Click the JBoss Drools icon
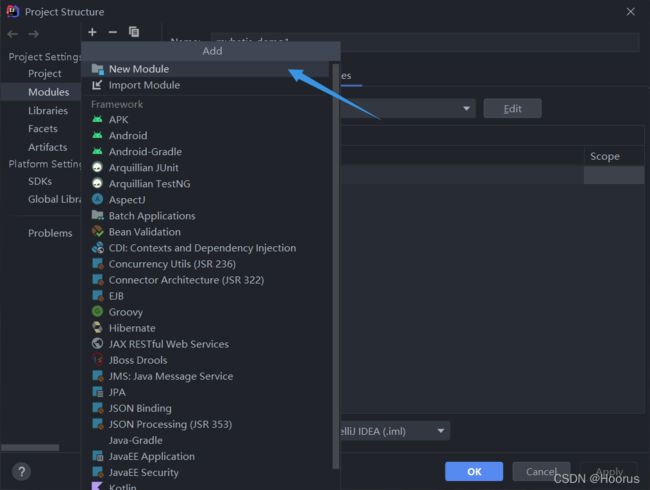Viewport: 650px width, 490px height. coord(97,359)
